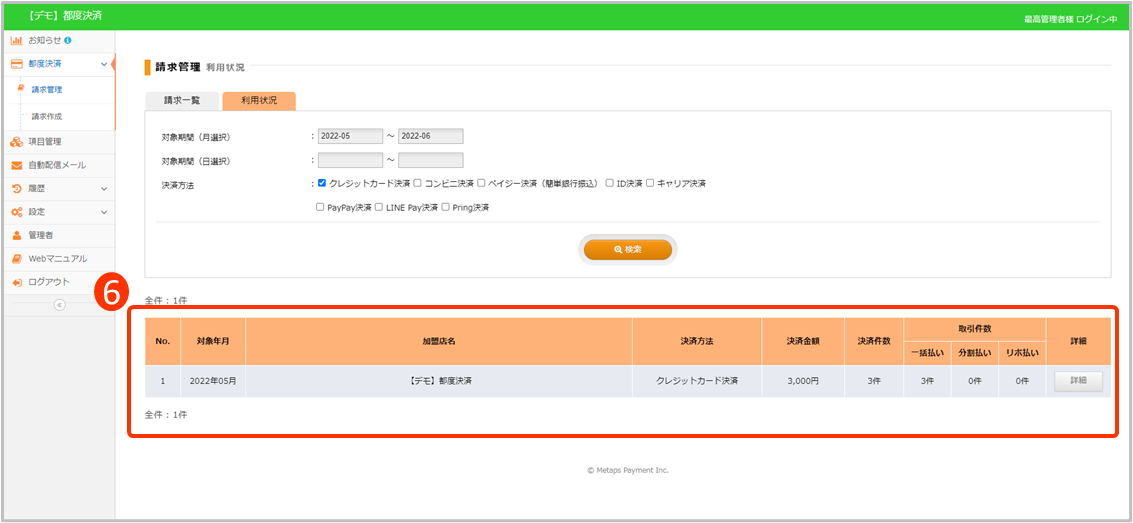
Task: Click the 都度決済 credit card icon
Action: pyautogui.click(x=17, y=64)
